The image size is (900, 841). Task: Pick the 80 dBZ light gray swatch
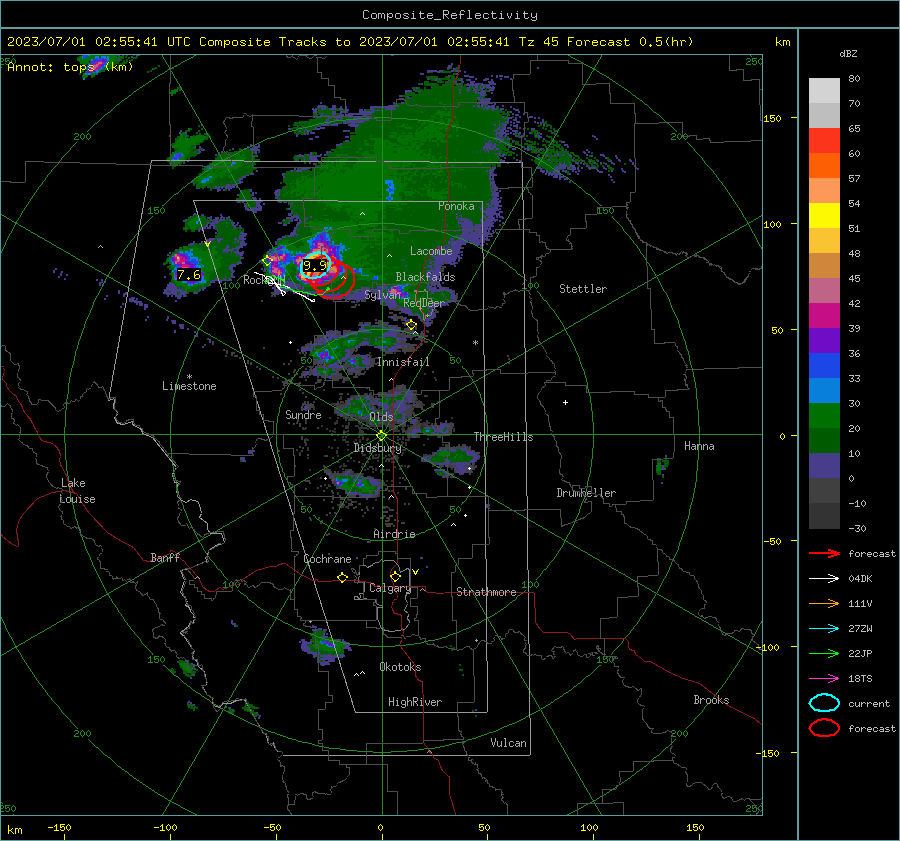(824, 91)
